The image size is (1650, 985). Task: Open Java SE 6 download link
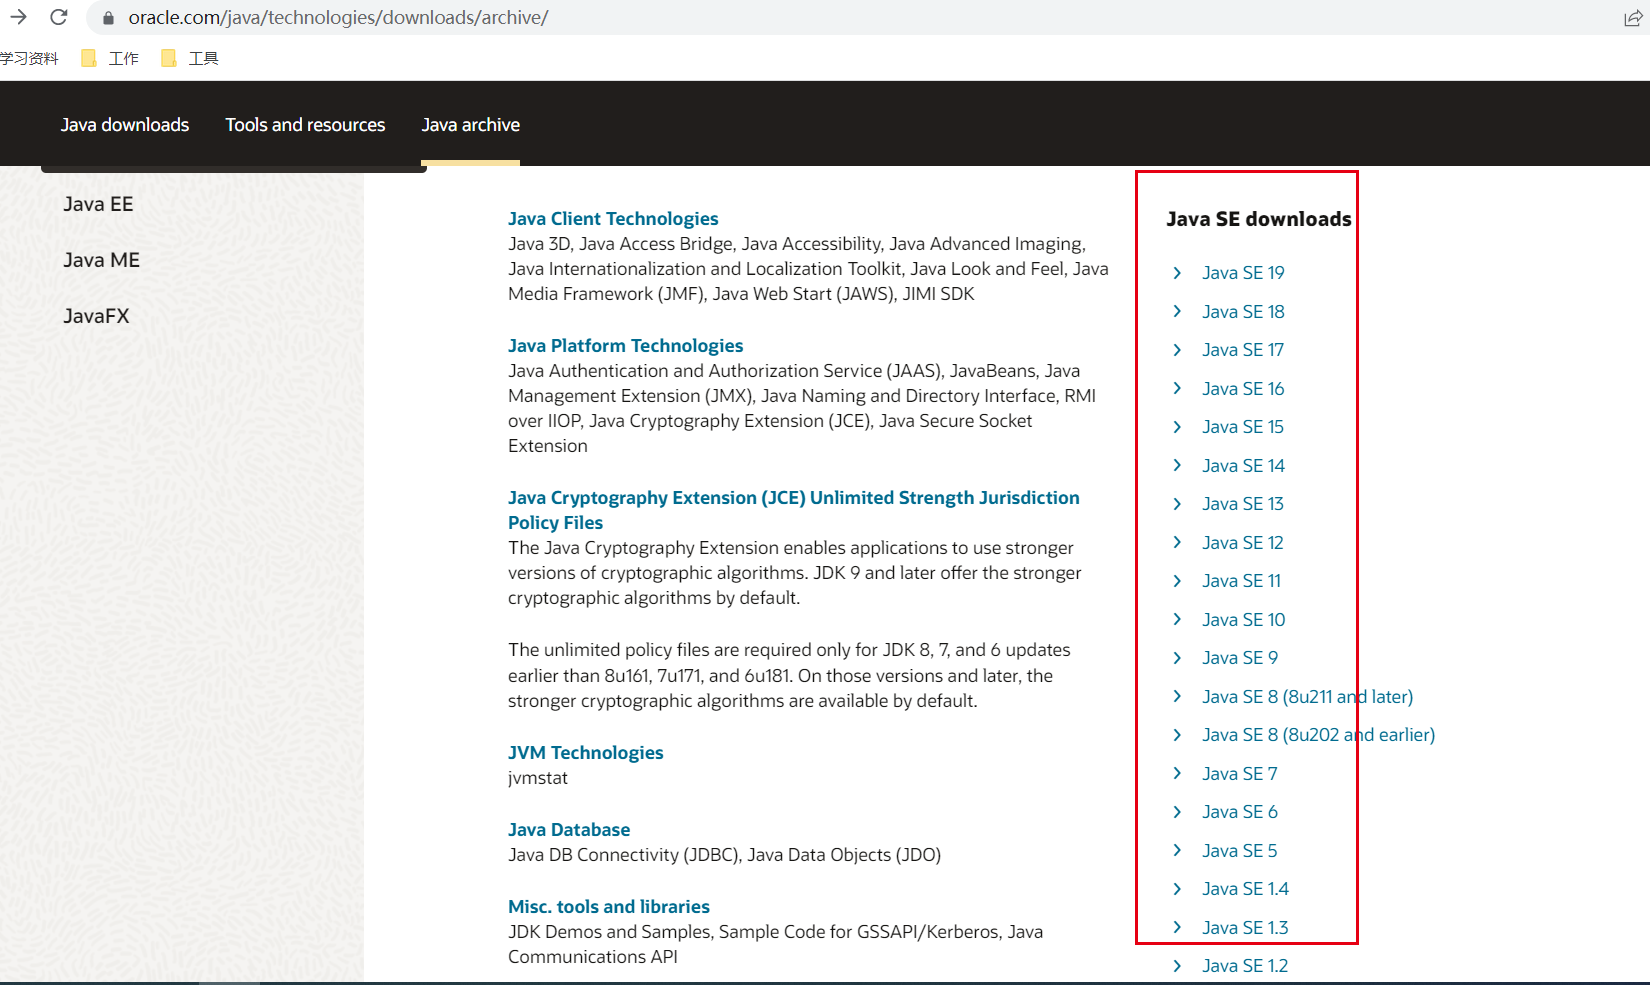tap(1240, 812)
